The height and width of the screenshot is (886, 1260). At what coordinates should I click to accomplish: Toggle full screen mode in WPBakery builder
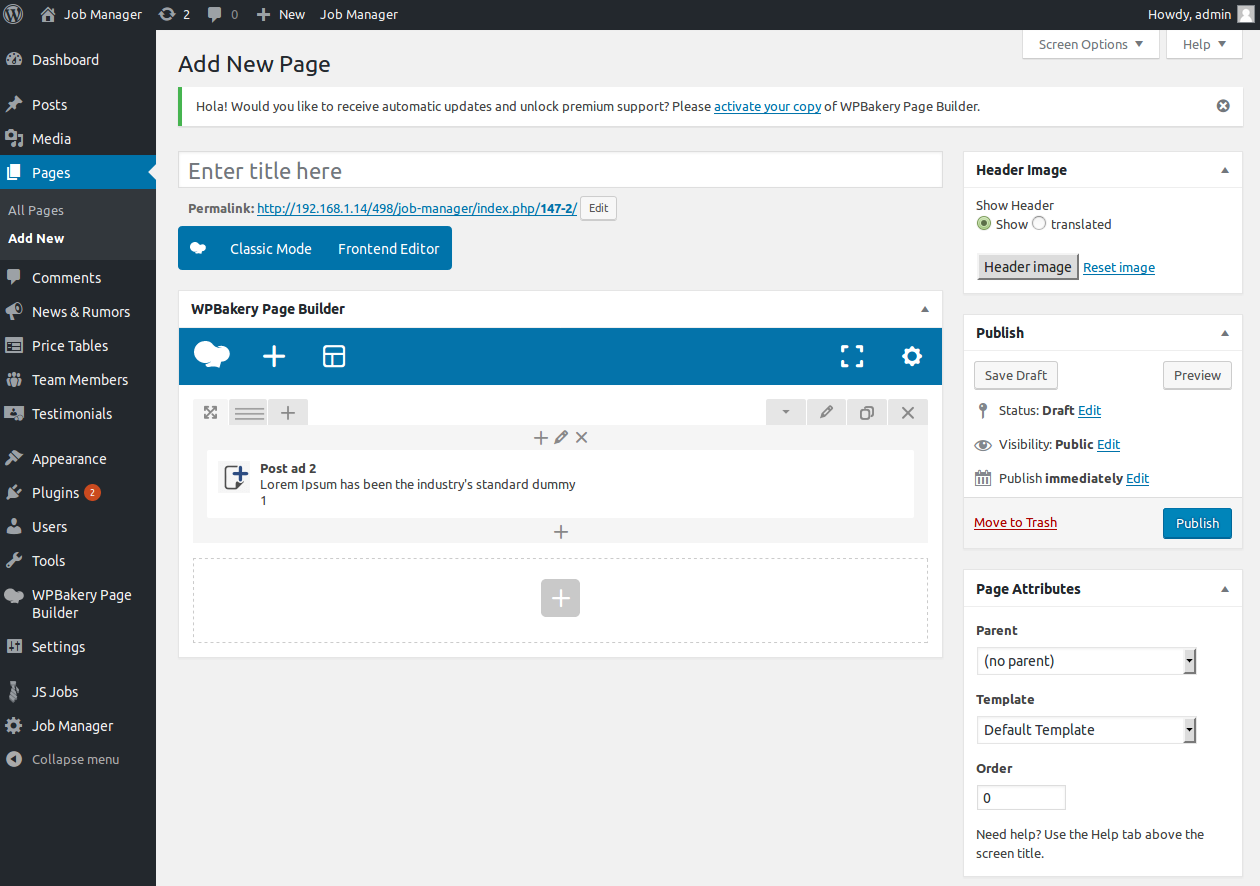852,356
